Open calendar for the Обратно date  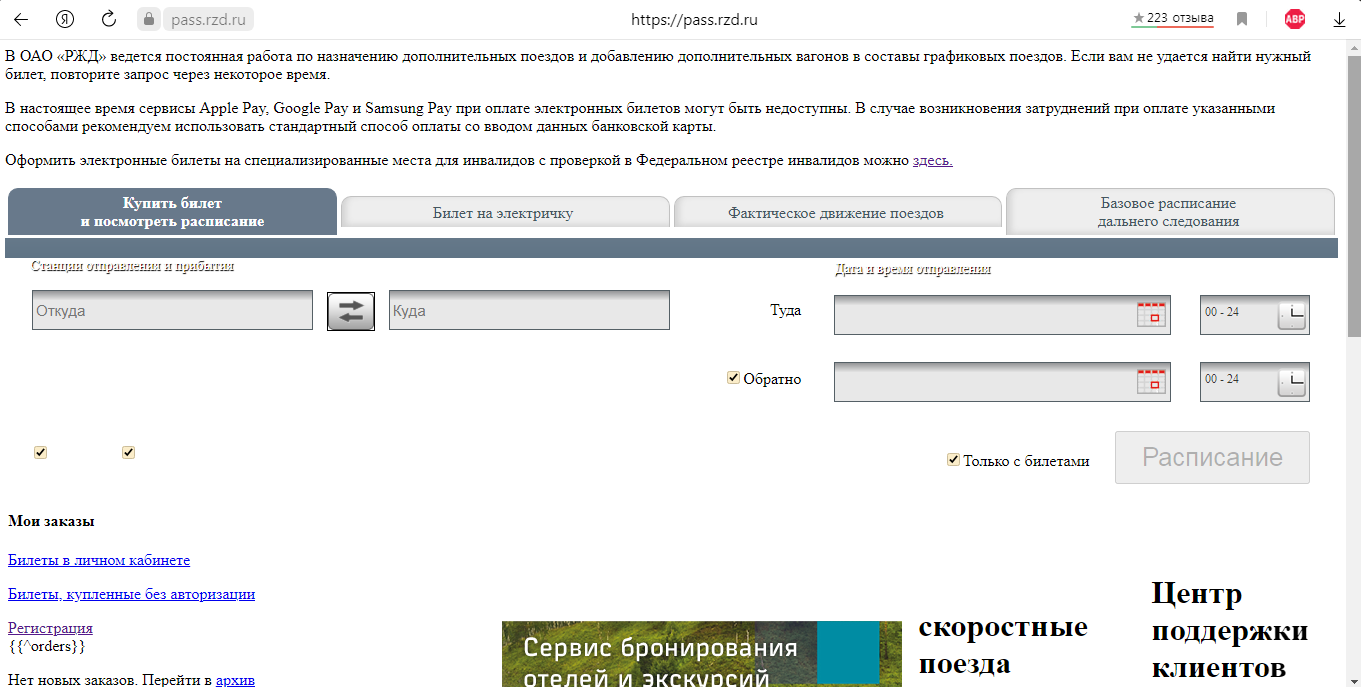pos(1152,381)
